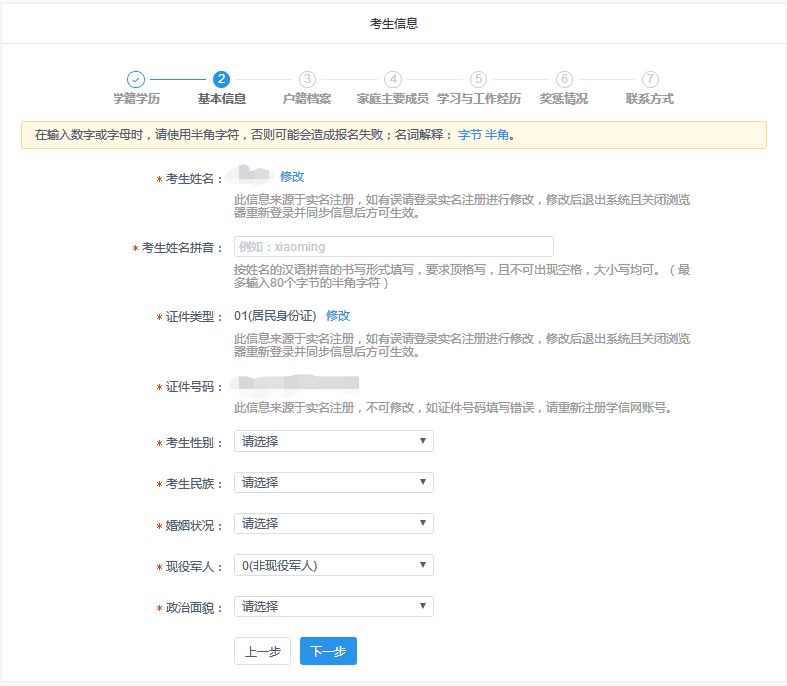The width and height of the screenshot is (787, 686).
Task: Select a 政治面貌 dropdown option
Action: (333, 606)
